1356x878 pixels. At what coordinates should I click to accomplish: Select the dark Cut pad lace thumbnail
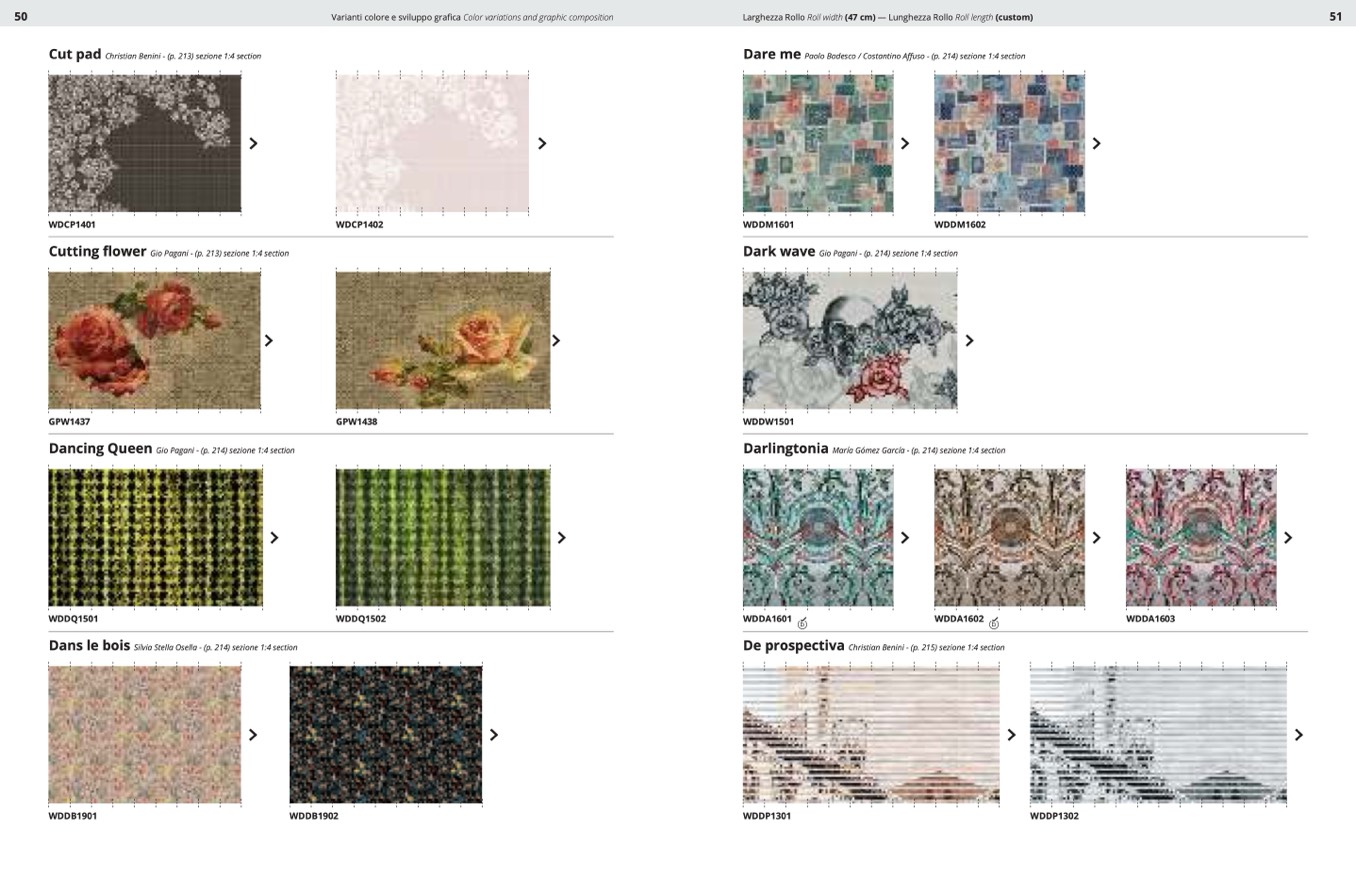[145, 143]
